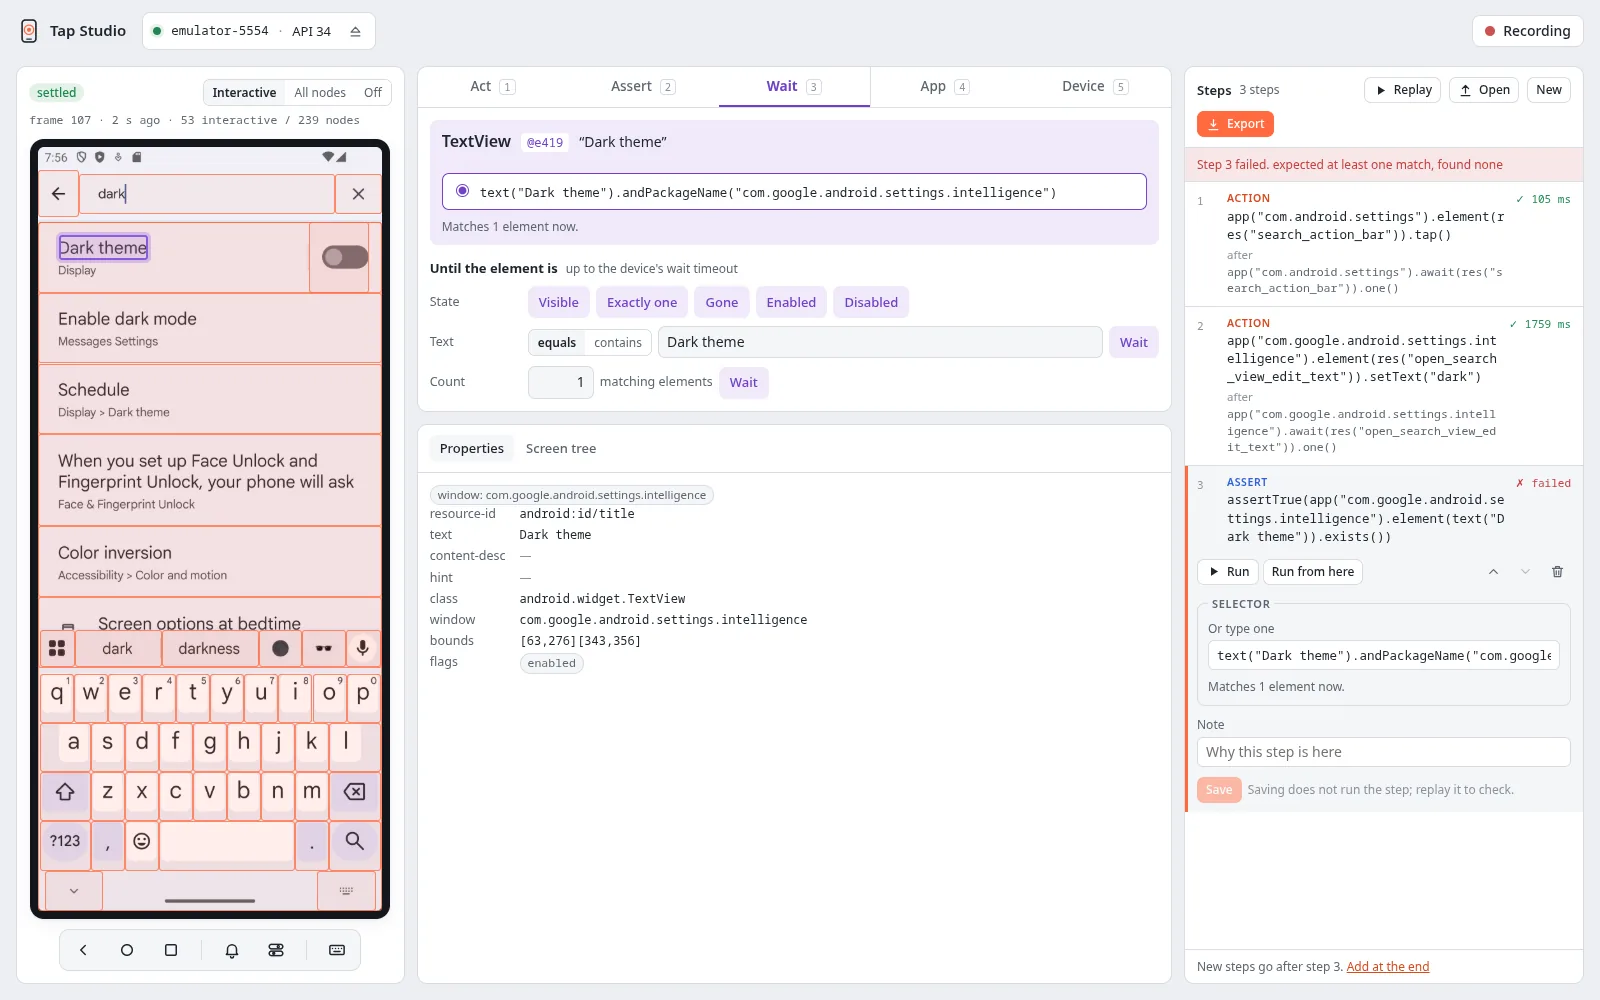
Task: Open the Act tab
Action: (x=492, y=87)
